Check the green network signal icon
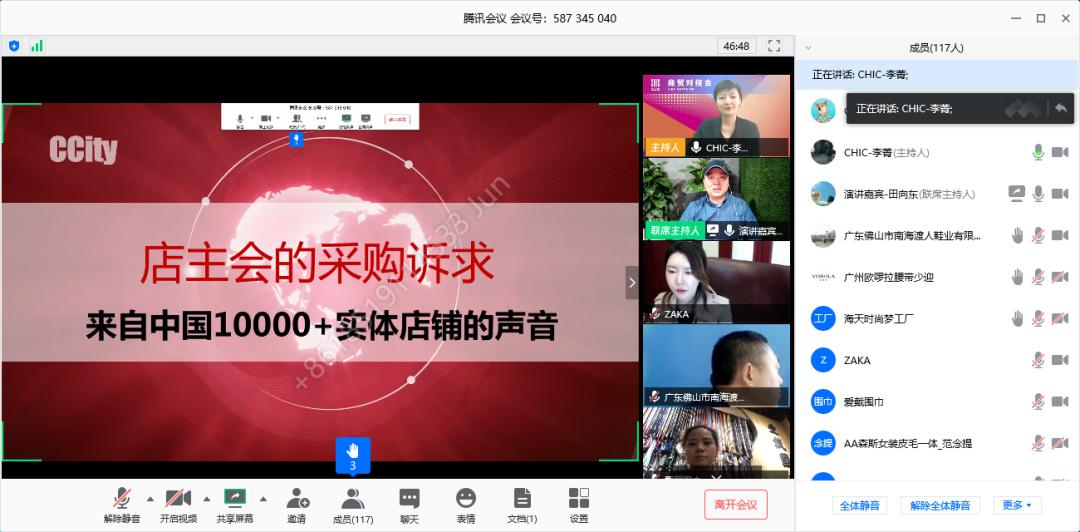 coord(37,46)
